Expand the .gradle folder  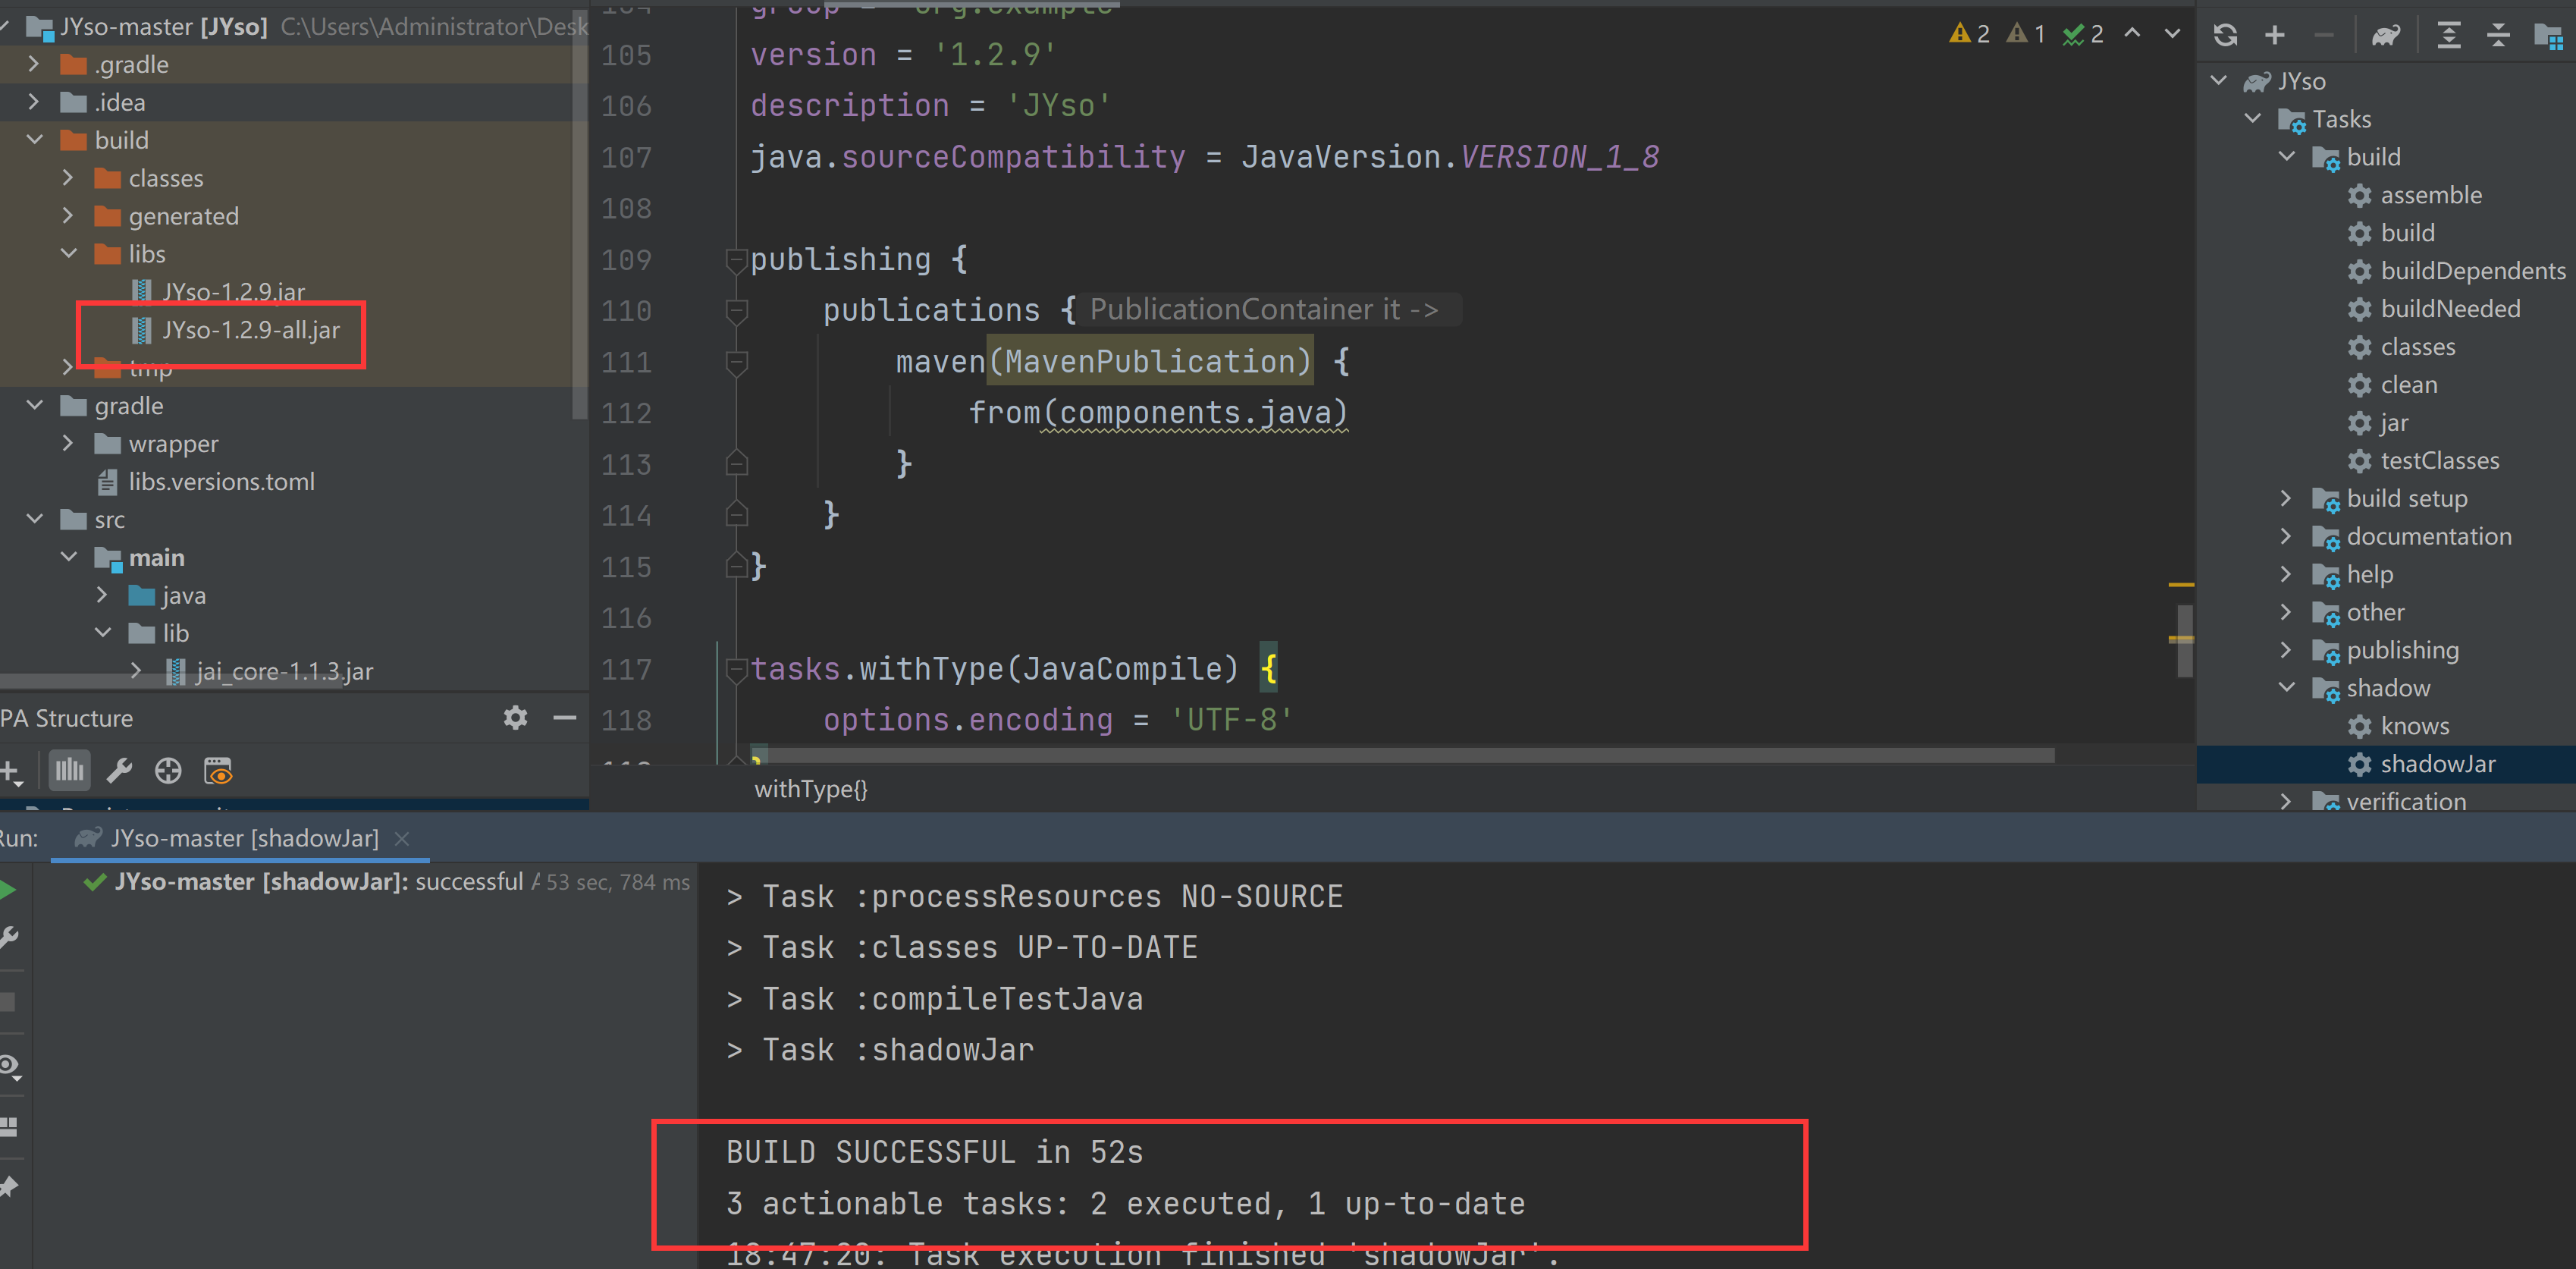click(x=33, y=64)
